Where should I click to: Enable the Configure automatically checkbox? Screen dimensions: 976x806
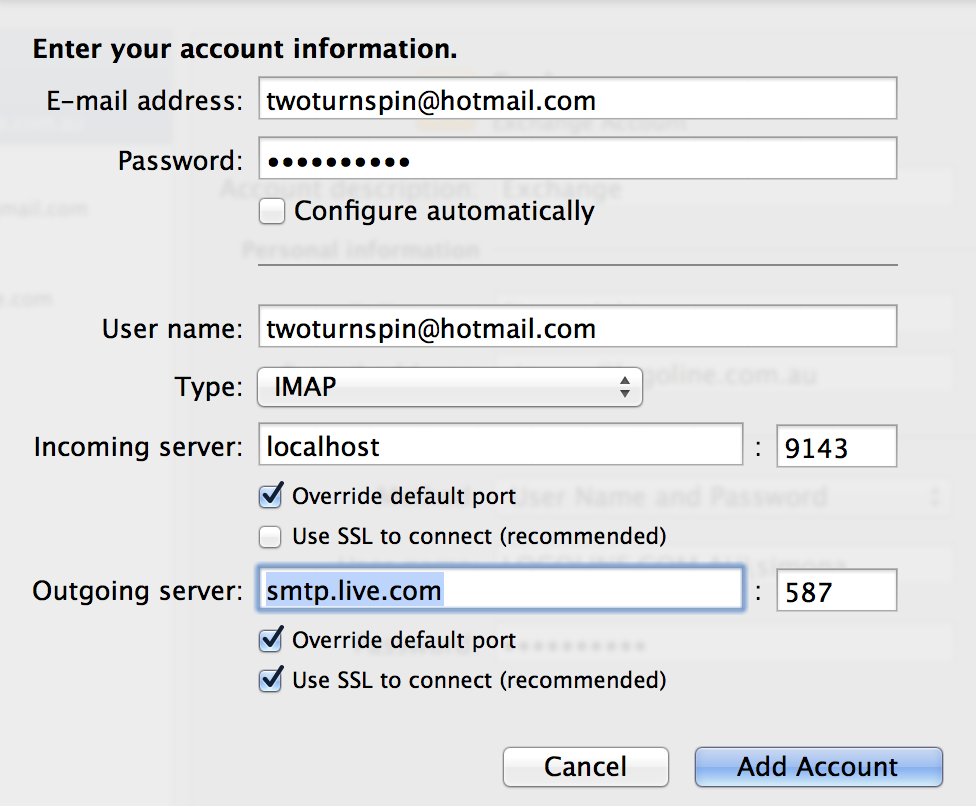tap(272, 211)
